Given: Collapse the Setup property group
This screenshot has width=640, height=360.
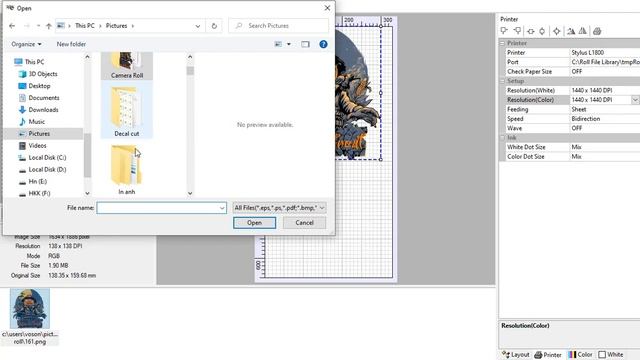Looking at the screenshot, I should (x=502, y=81).
